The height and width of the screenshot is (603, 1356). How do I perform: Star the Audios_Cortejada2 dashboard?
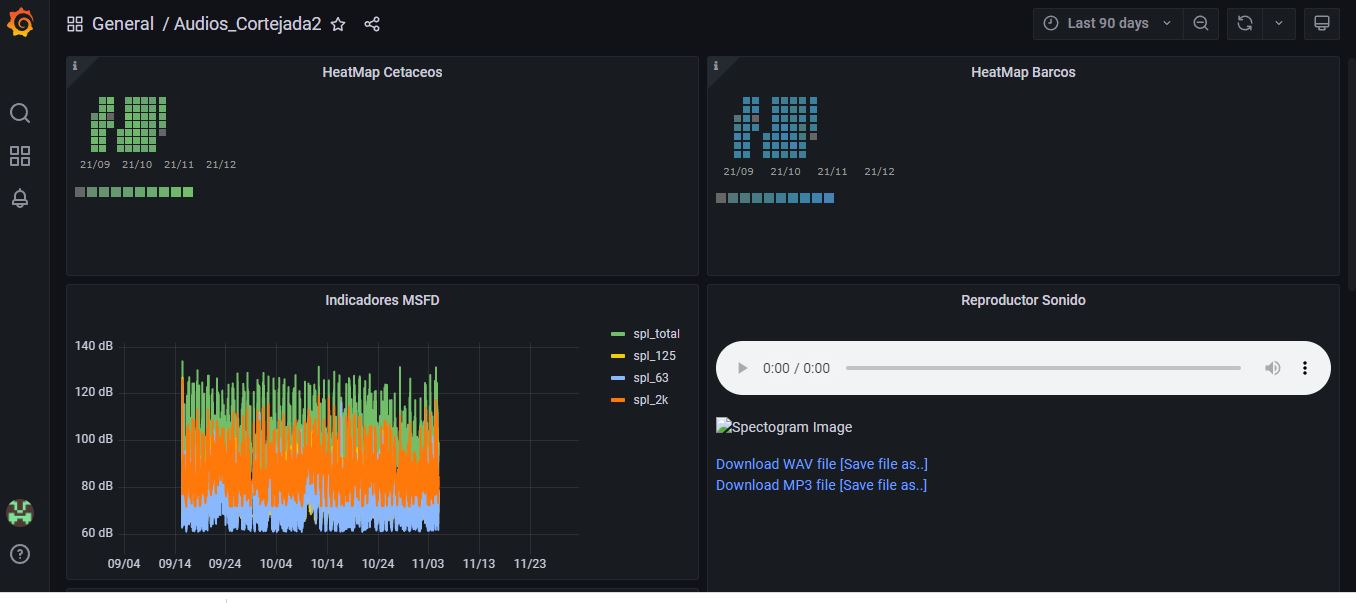pyautogui.click(x=338, y=24)
